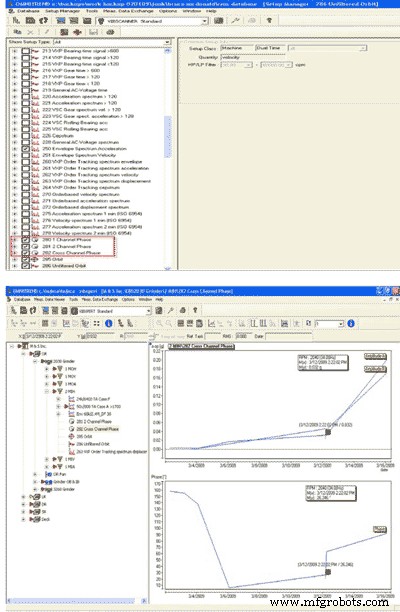The height and width of the screenshot is (612, 400).
Task: Click the device icon right of VIBXPERT dropdown
Action: tap(159, 311)
